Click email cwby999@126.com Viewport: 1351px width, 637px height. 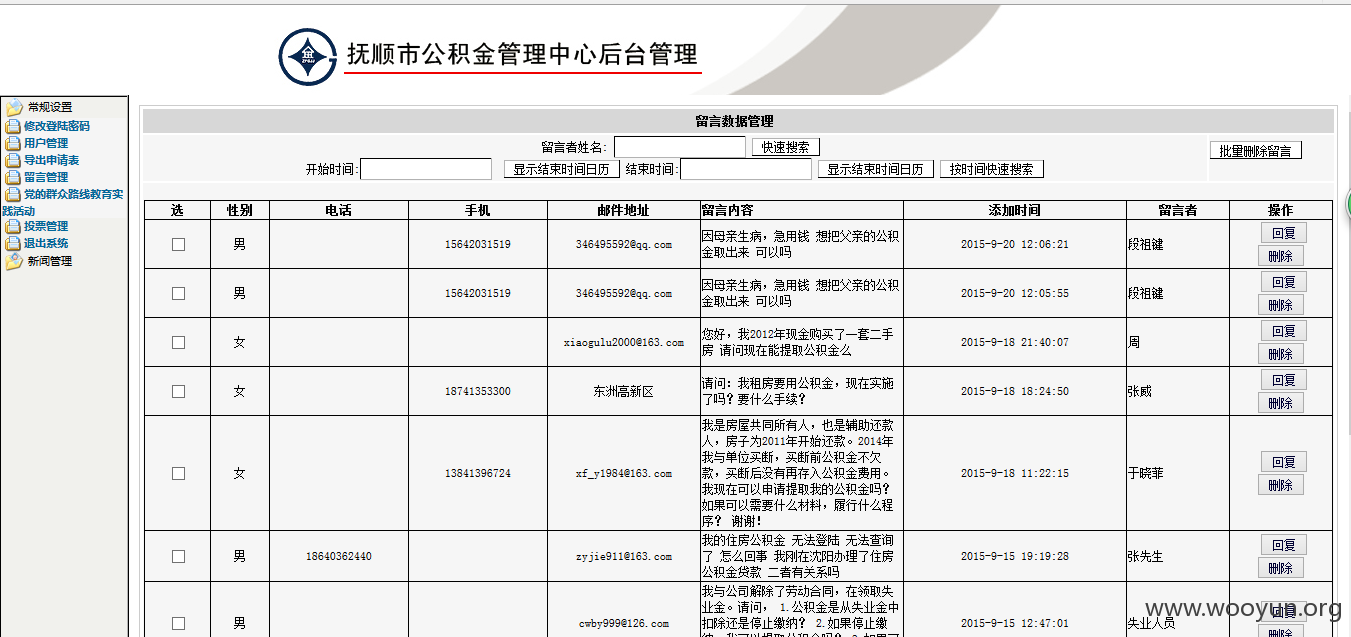point(624,623)
